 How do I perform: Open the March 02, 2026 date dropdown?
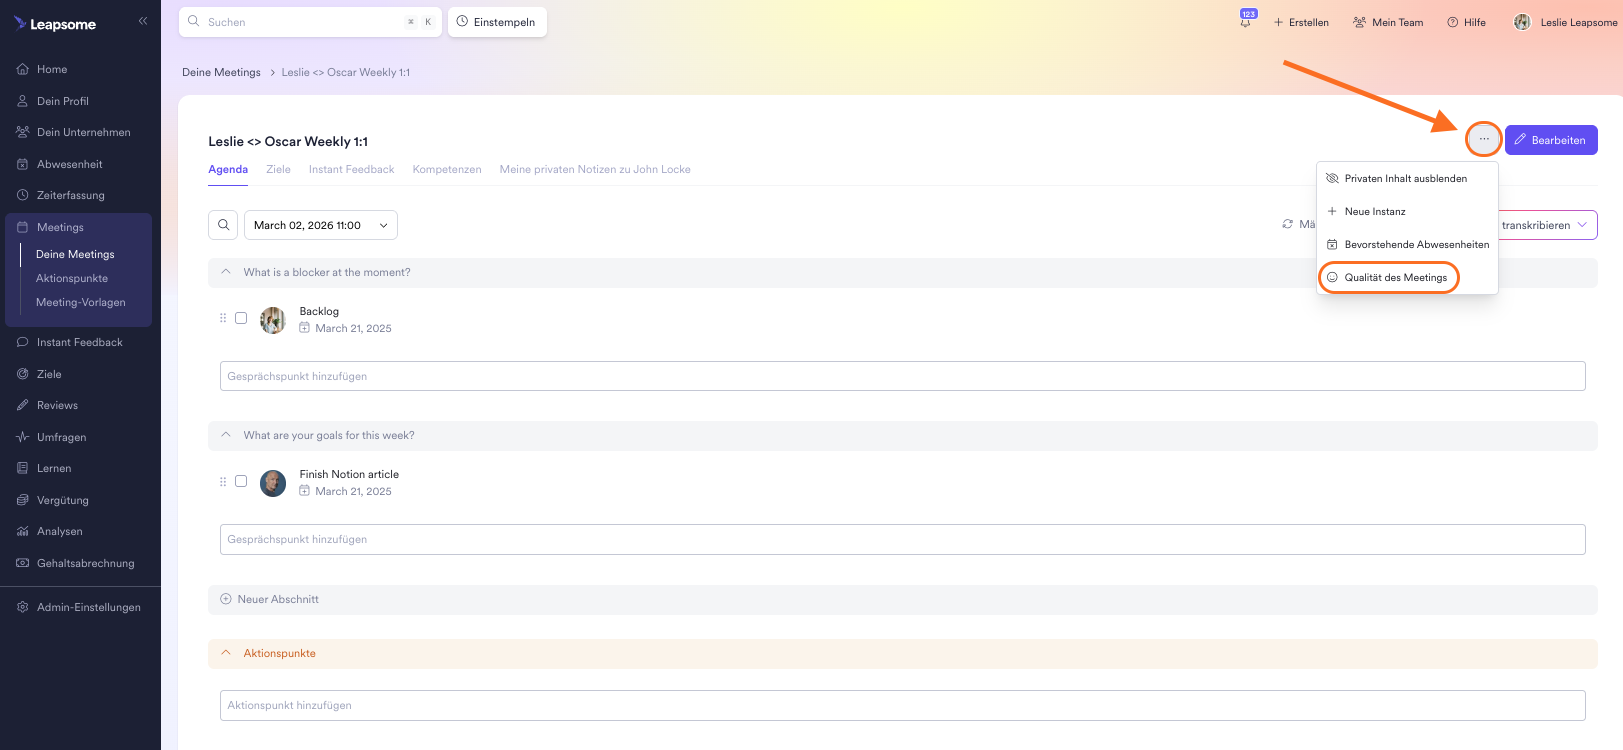(x=320, y=225)
